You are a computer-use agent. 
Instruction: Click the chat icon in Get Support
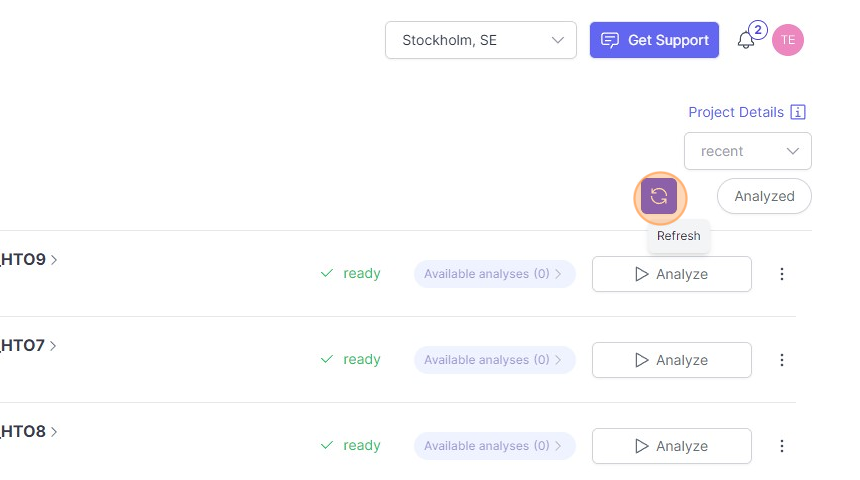tap(609, 40)
